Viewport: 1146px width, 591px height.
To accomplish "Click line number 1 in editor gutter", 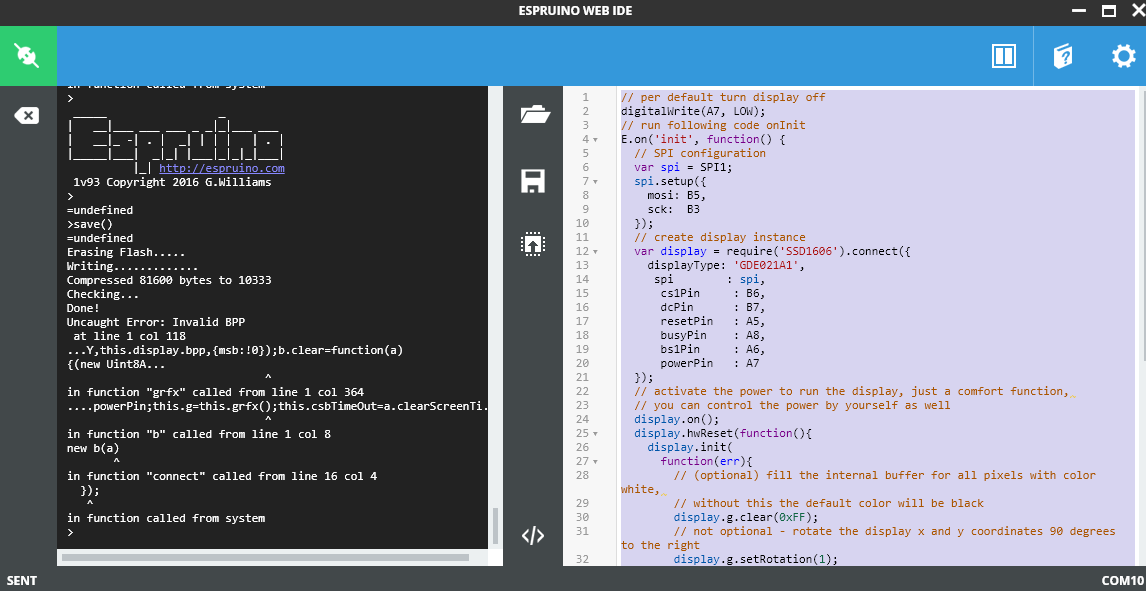I will [585, 97].
